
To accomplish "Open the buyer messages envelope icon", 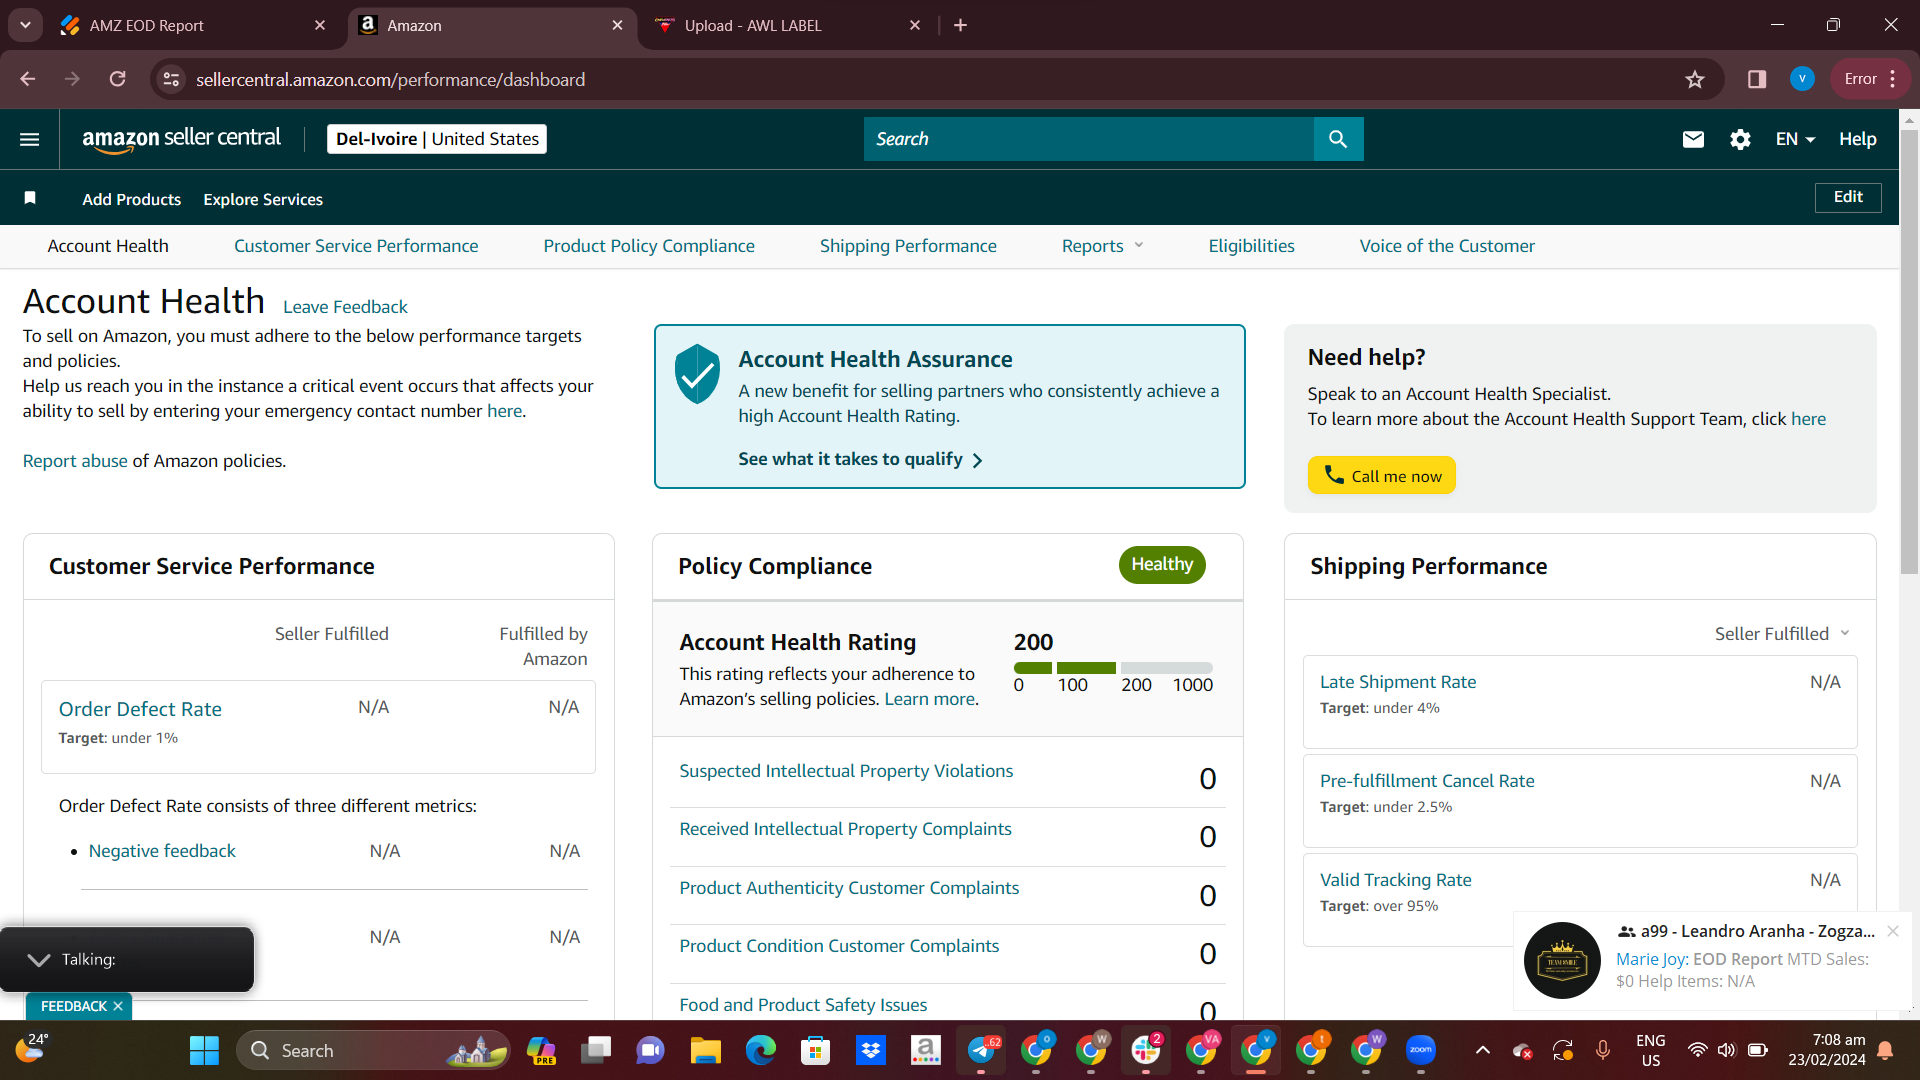I will tap(1693, 139).
